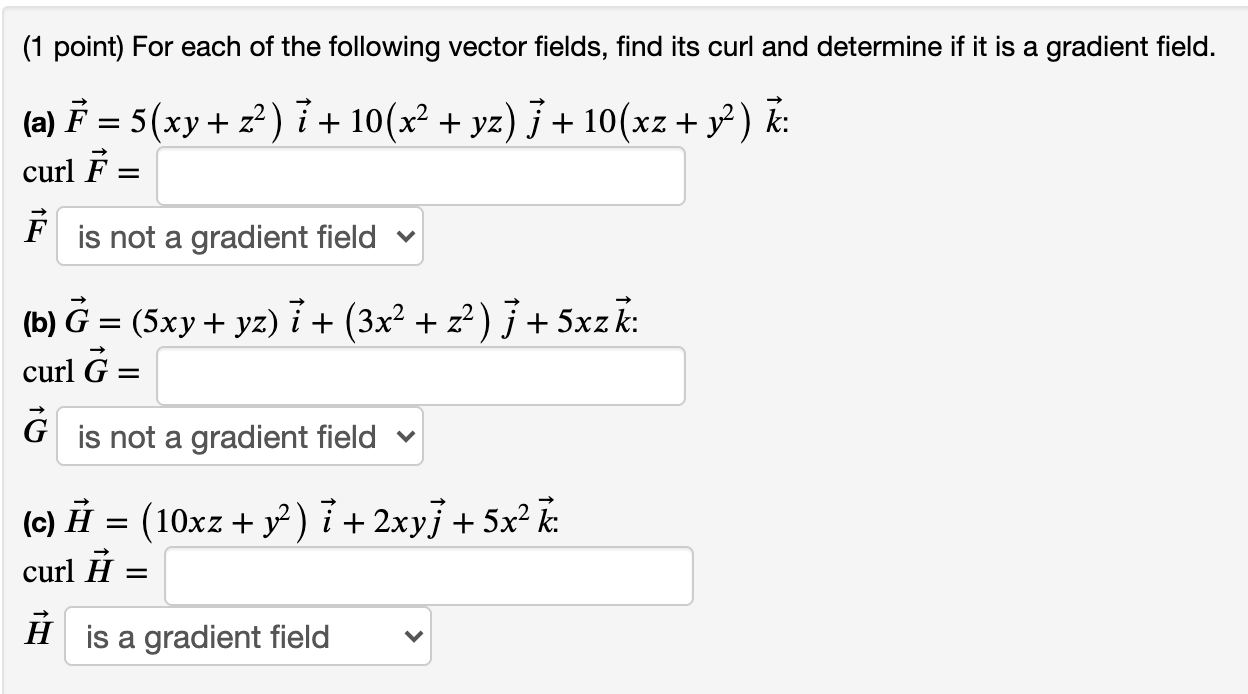Screen dimensions: 1248x694
Task: Open the gradient field dropdown for F
Action: tap(239, 237)
